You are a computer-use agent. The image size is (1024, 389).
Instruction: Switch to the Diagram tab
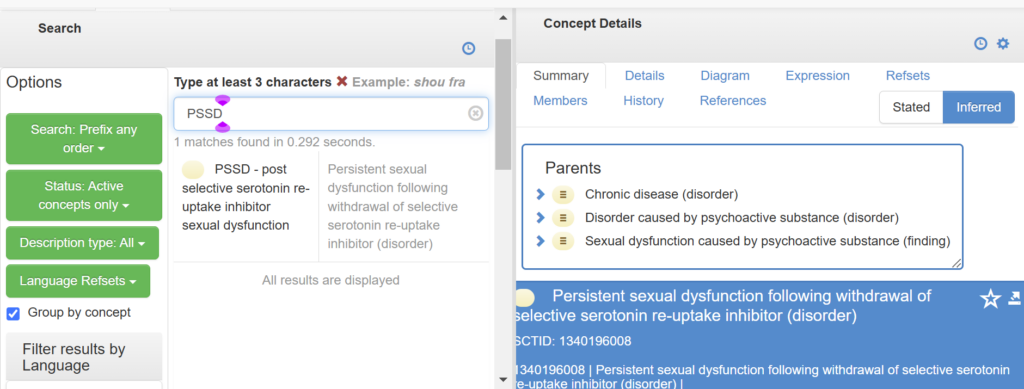click(725, 76)
